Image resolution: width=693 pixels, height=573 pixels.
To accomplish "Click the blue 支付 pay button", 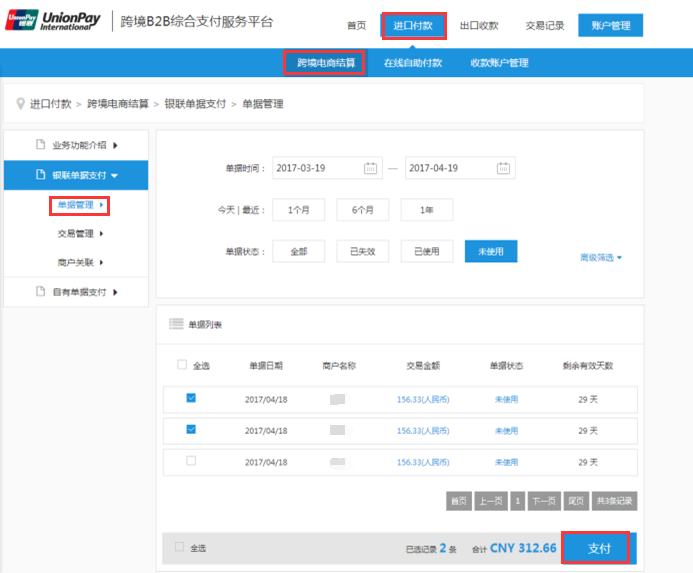I will 598,548.
